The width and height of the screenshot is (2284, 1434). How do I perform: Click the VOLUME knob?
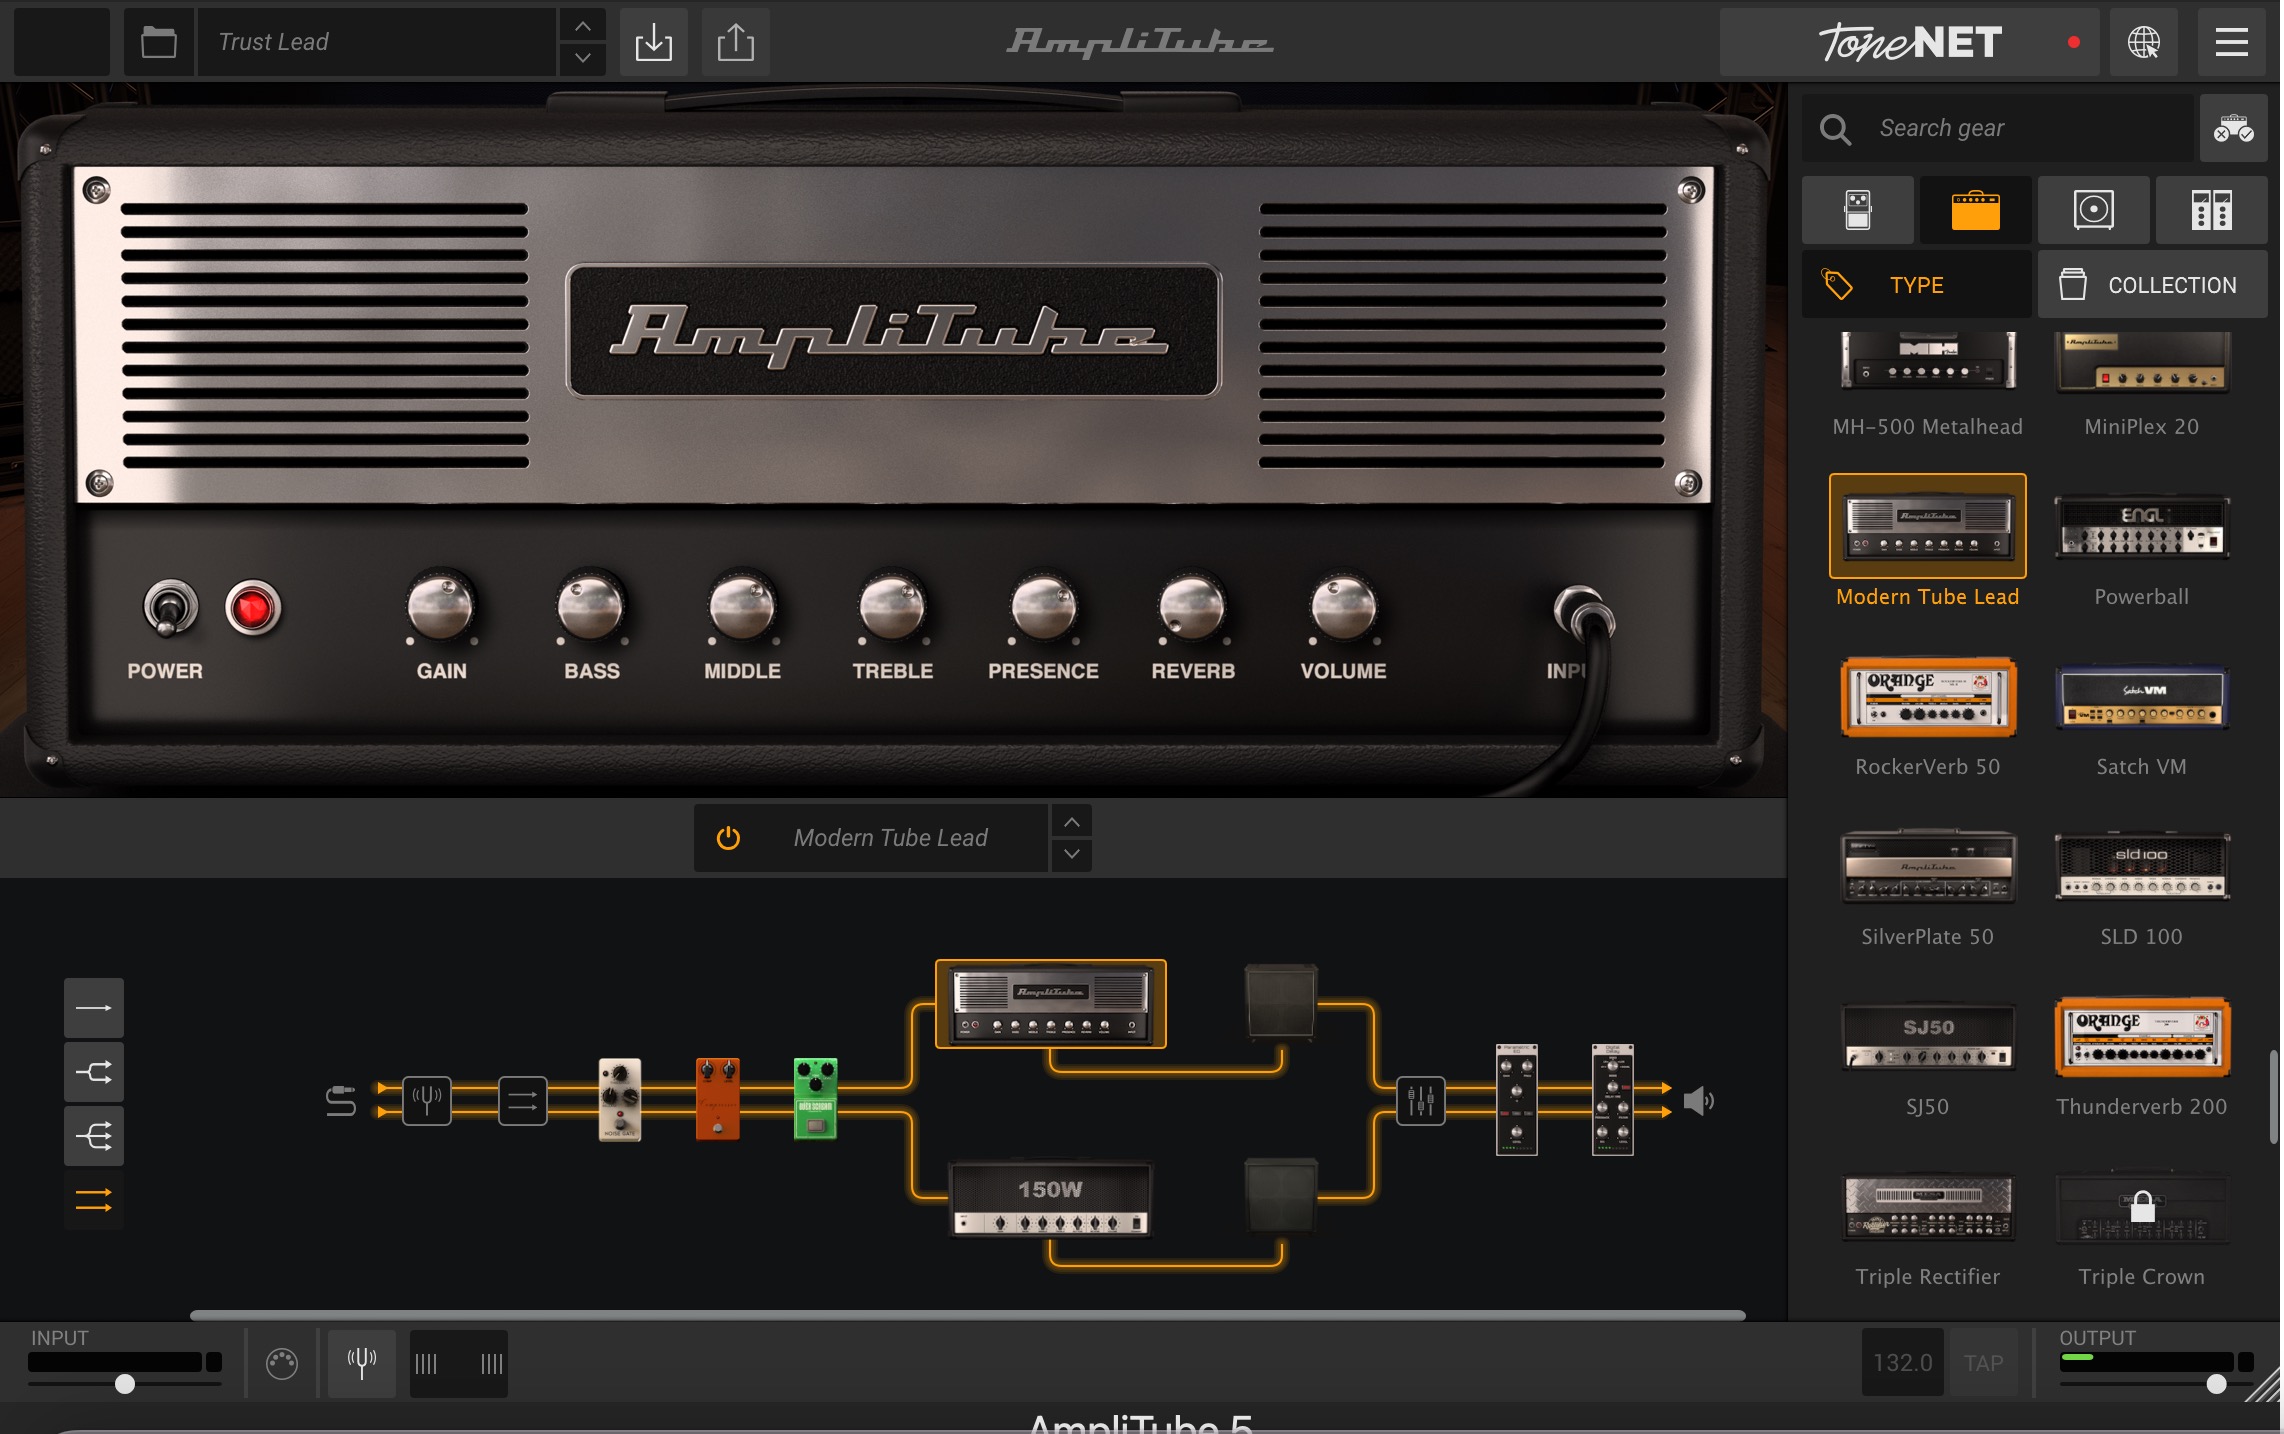click(1344, 607)
